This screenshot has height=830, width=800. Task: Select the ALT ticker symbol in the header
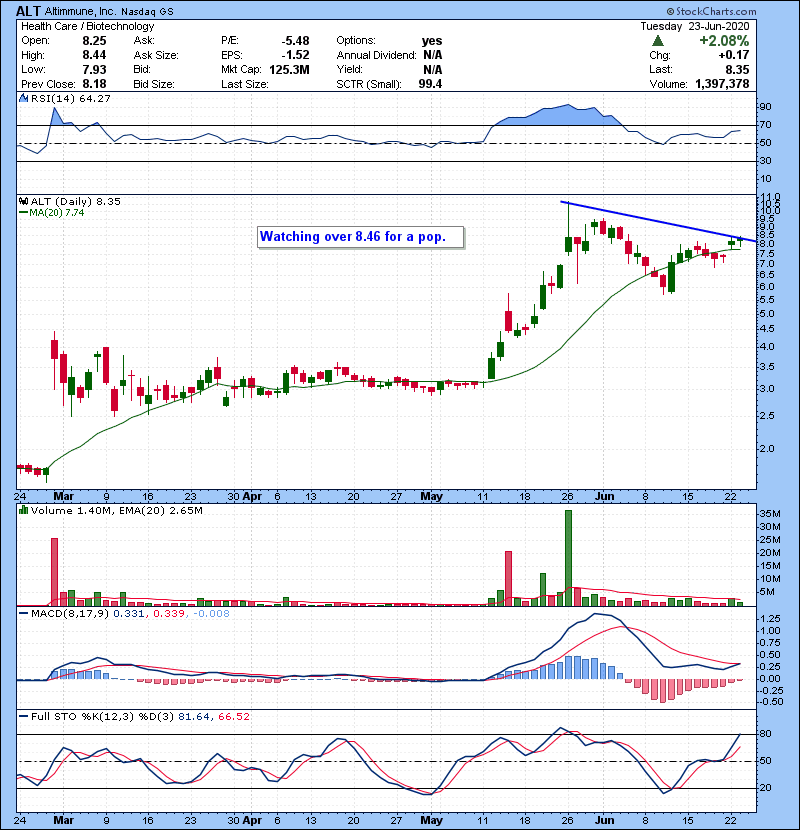pyautogui.click(x=28, y=11)
